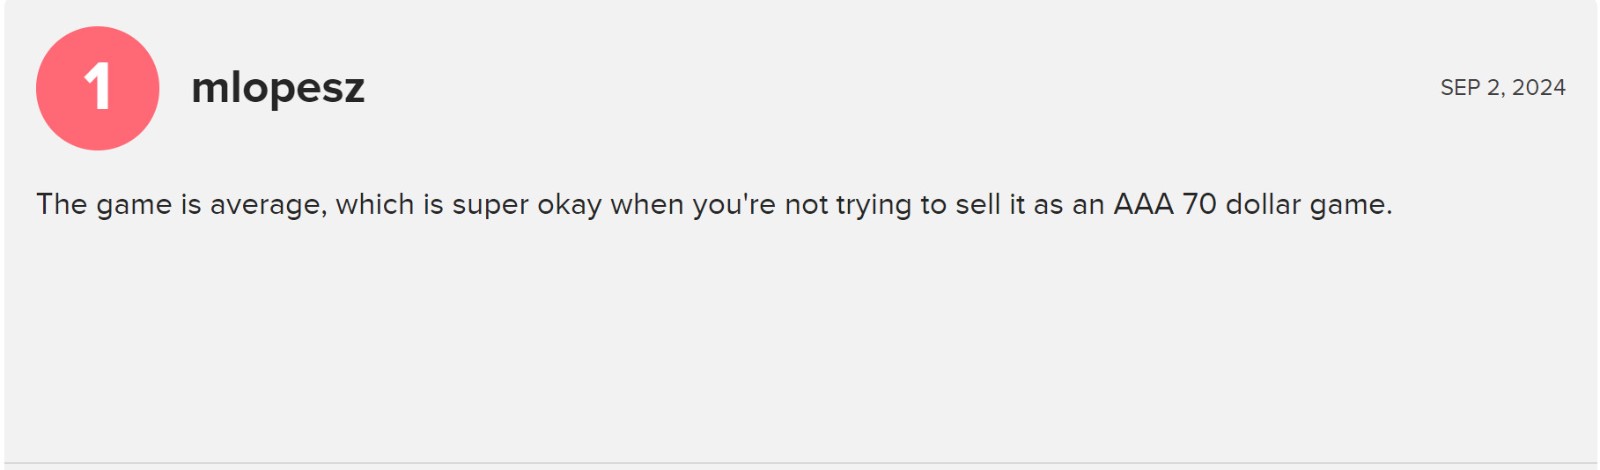Click the words "super okay" in the review

(527, 205)
